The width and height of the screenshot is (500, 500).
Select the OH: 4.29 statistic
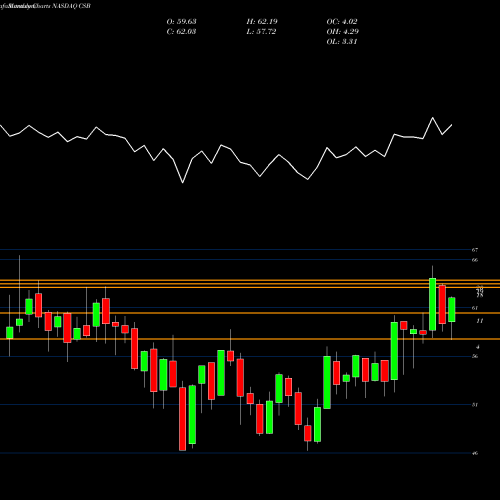(x=342, y=32)
